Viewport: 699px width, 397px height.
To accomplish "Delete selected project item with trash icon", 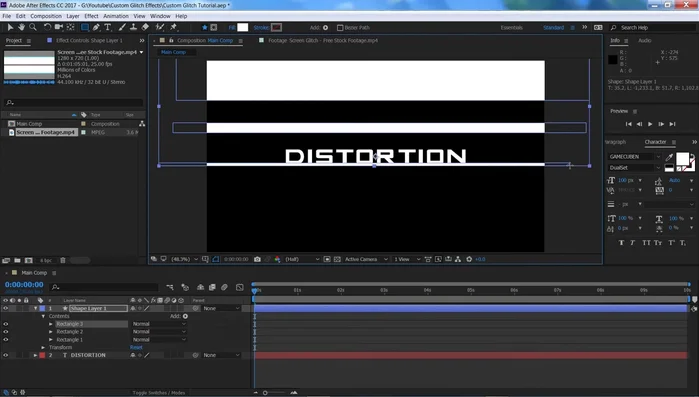I will click(63, 260).
